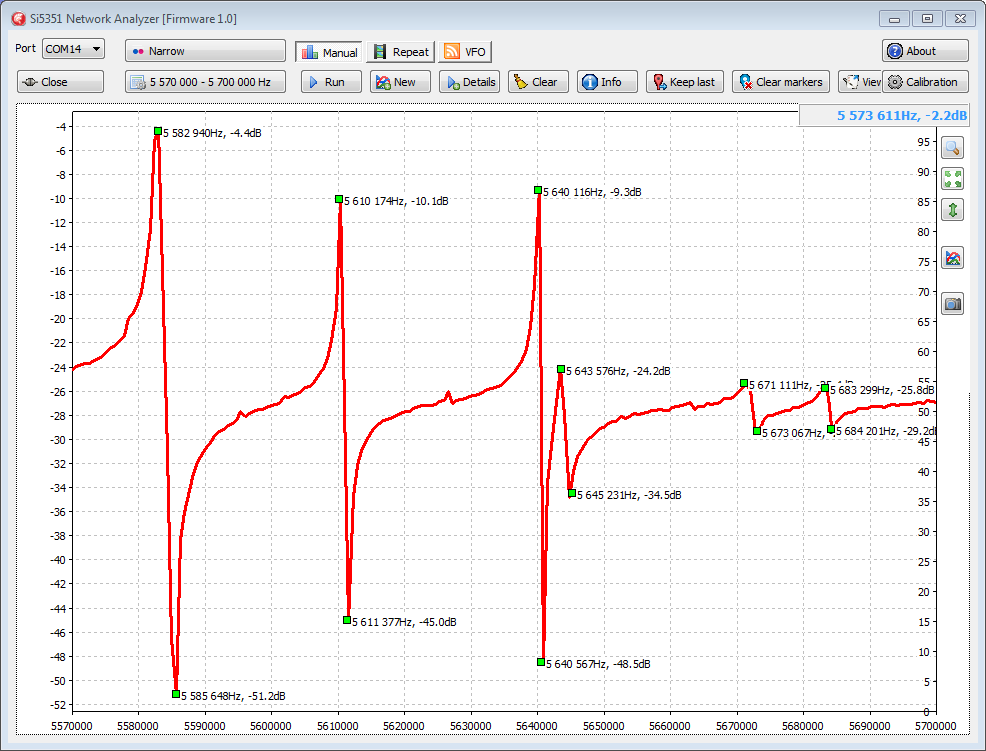Click the magnifier zoom icon beside the graph
986x751 pixels.
(953, 148)
